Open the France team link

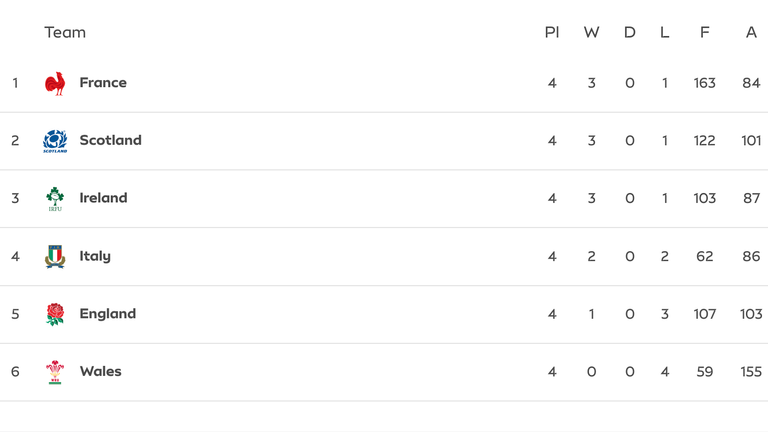coord(103,83)
